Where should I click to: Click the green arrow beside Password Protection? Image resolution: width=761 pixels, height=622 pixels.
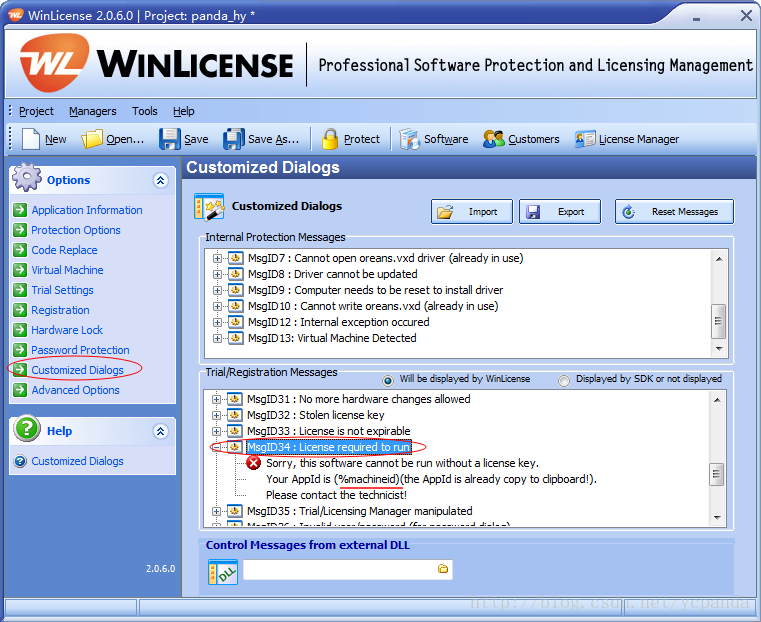click(x=20, y=350)
